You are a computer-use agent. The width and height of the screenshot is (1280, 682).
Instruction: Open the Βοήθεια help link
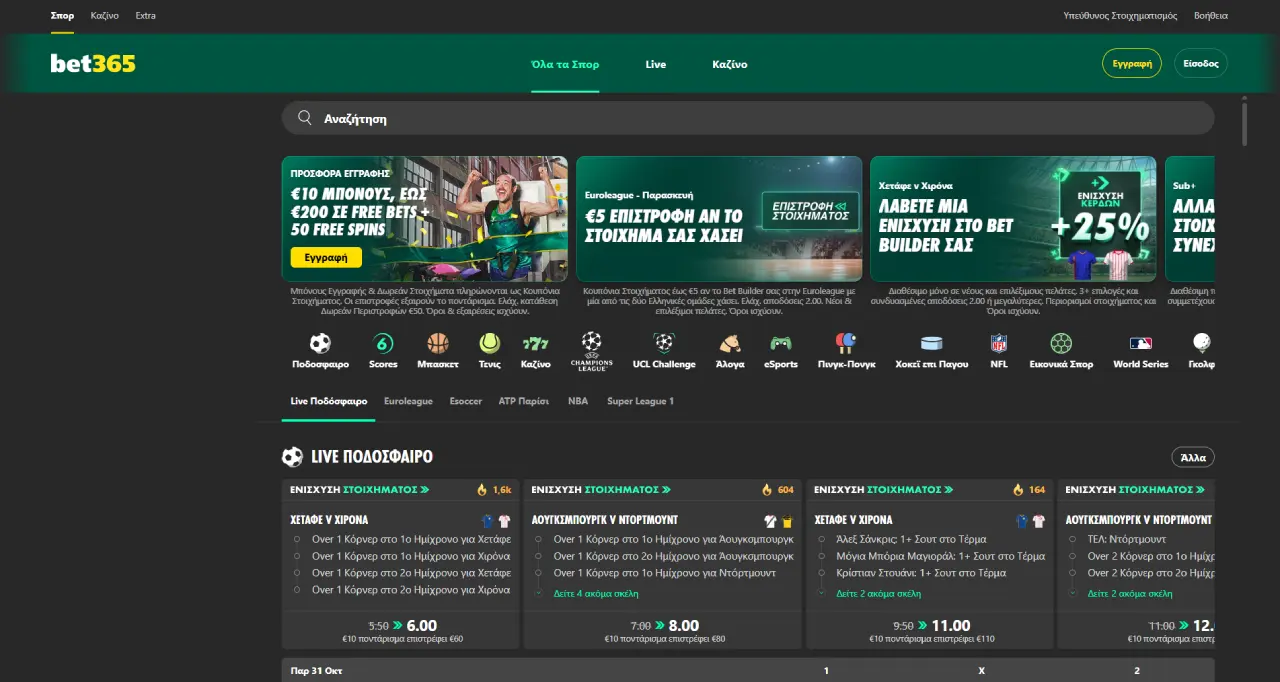(1211, 16)
